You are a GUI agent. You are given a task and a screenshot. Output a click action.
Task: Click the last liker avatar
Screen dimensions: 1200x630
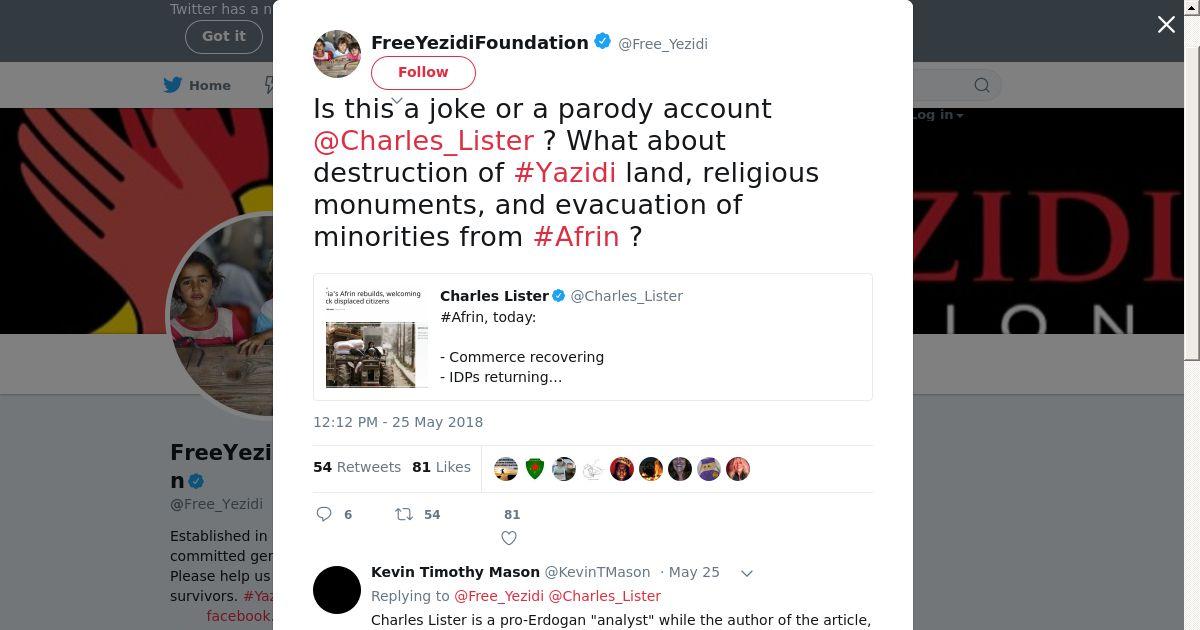(x=738, y=469)
